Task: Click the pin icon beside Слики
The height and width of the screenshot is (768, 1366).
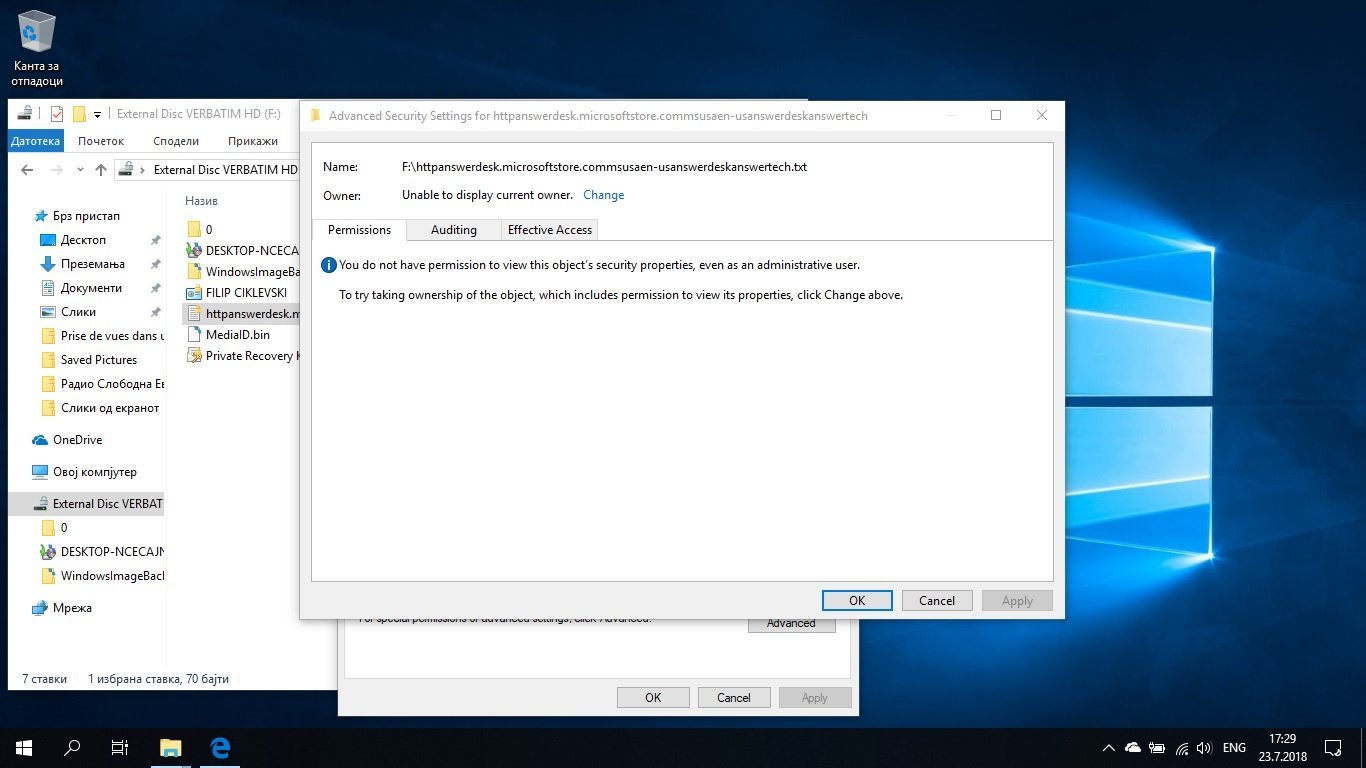Action: [155, 312]
